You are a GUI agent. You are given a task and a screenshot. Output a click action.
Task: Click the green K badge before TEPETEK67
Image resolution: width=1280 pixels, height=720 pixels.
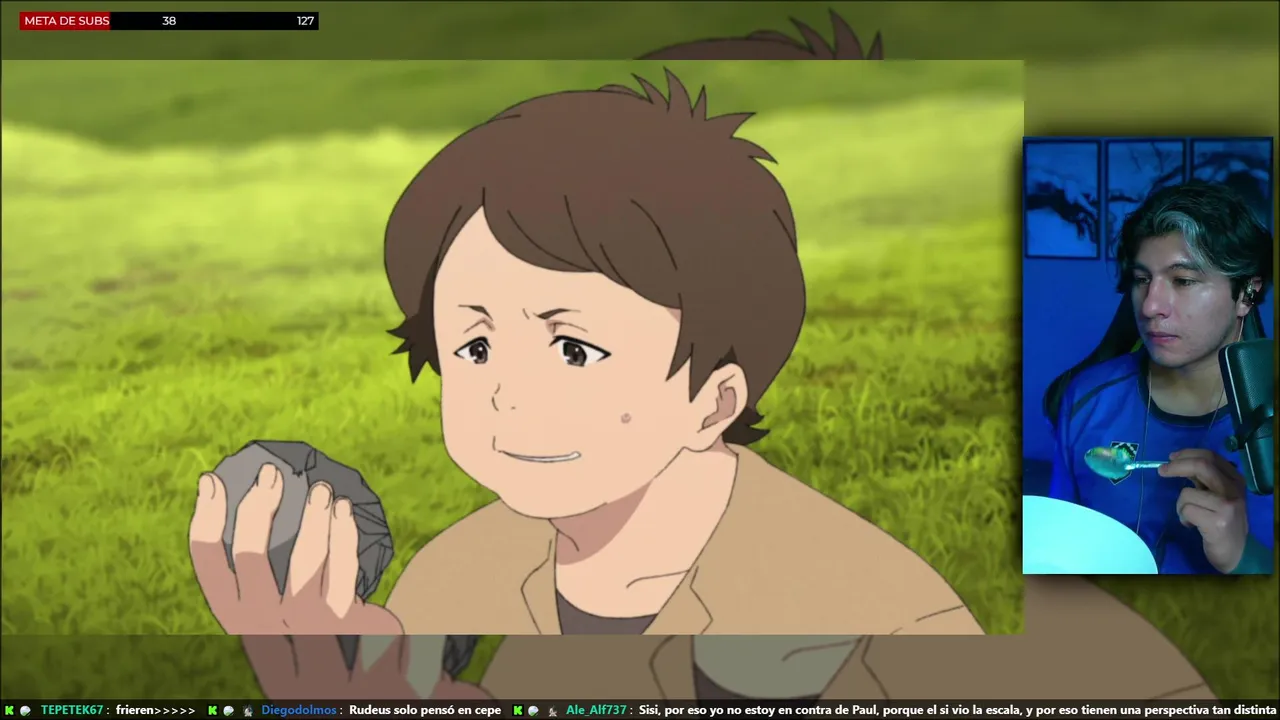click(x=9, y=710)
